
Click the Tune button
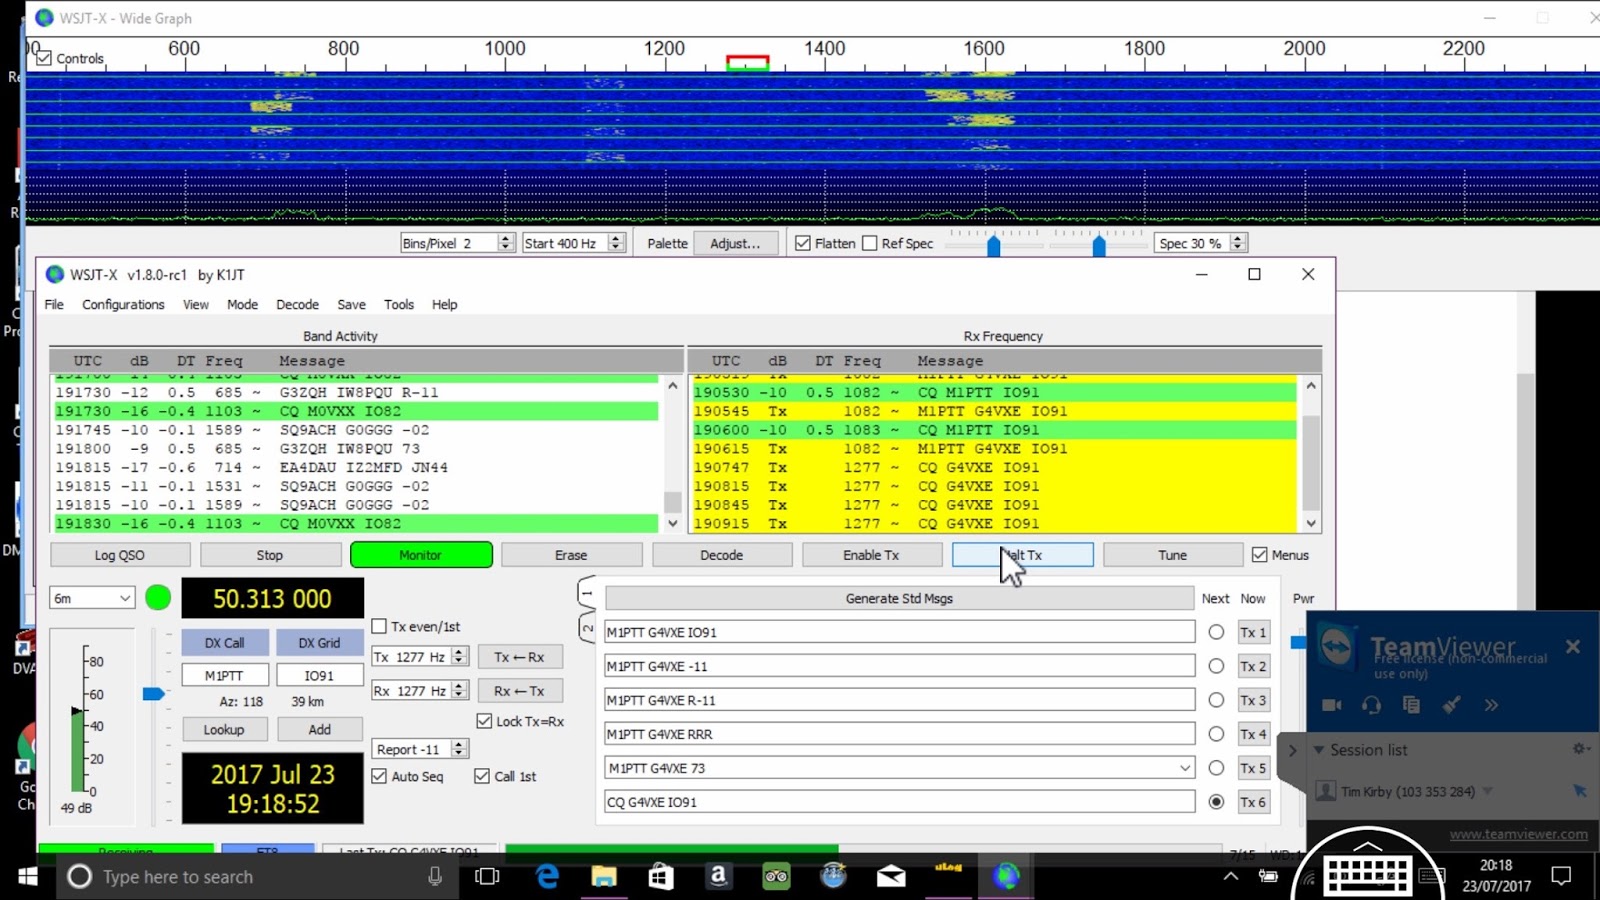(x=1173, y=555)
